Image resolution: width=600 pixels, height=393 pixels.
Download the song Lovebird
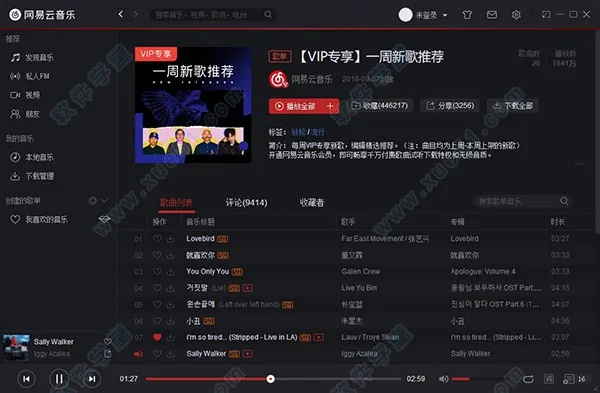pos(171,239)
